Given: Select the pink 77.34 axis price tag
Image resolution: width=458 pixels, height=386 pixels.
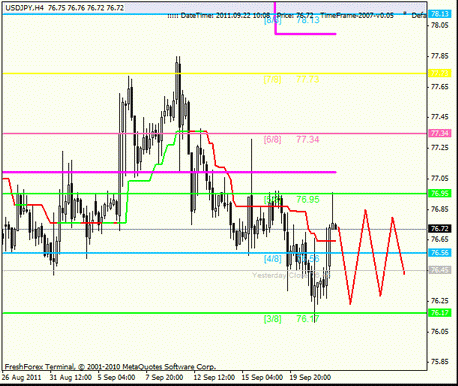Looking at the screenshot, I should click(x=440, y=133).
